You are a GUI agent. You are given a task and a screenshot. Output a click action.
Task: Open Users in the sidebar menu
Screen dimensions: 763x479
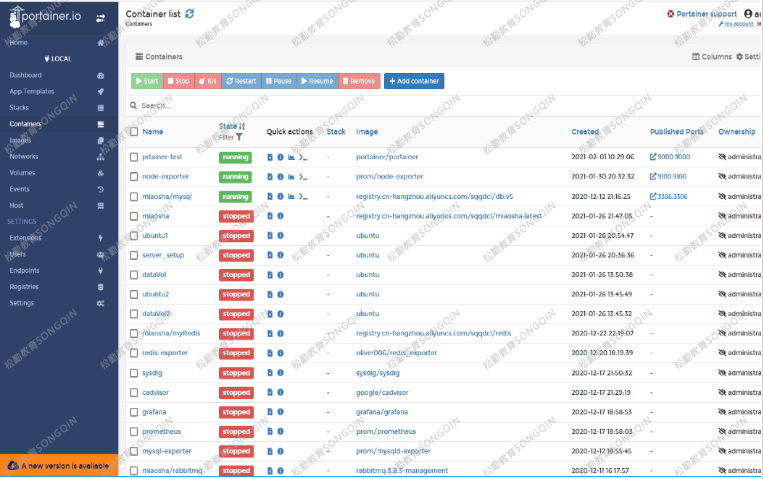(x=59, y=254)
